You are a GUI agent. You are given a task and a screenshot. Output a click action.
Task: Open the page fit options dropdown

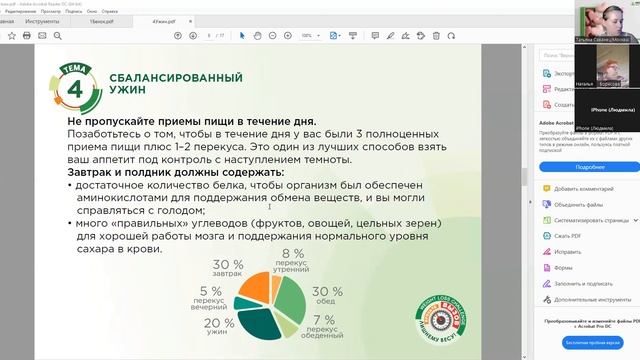click(335, 36)
